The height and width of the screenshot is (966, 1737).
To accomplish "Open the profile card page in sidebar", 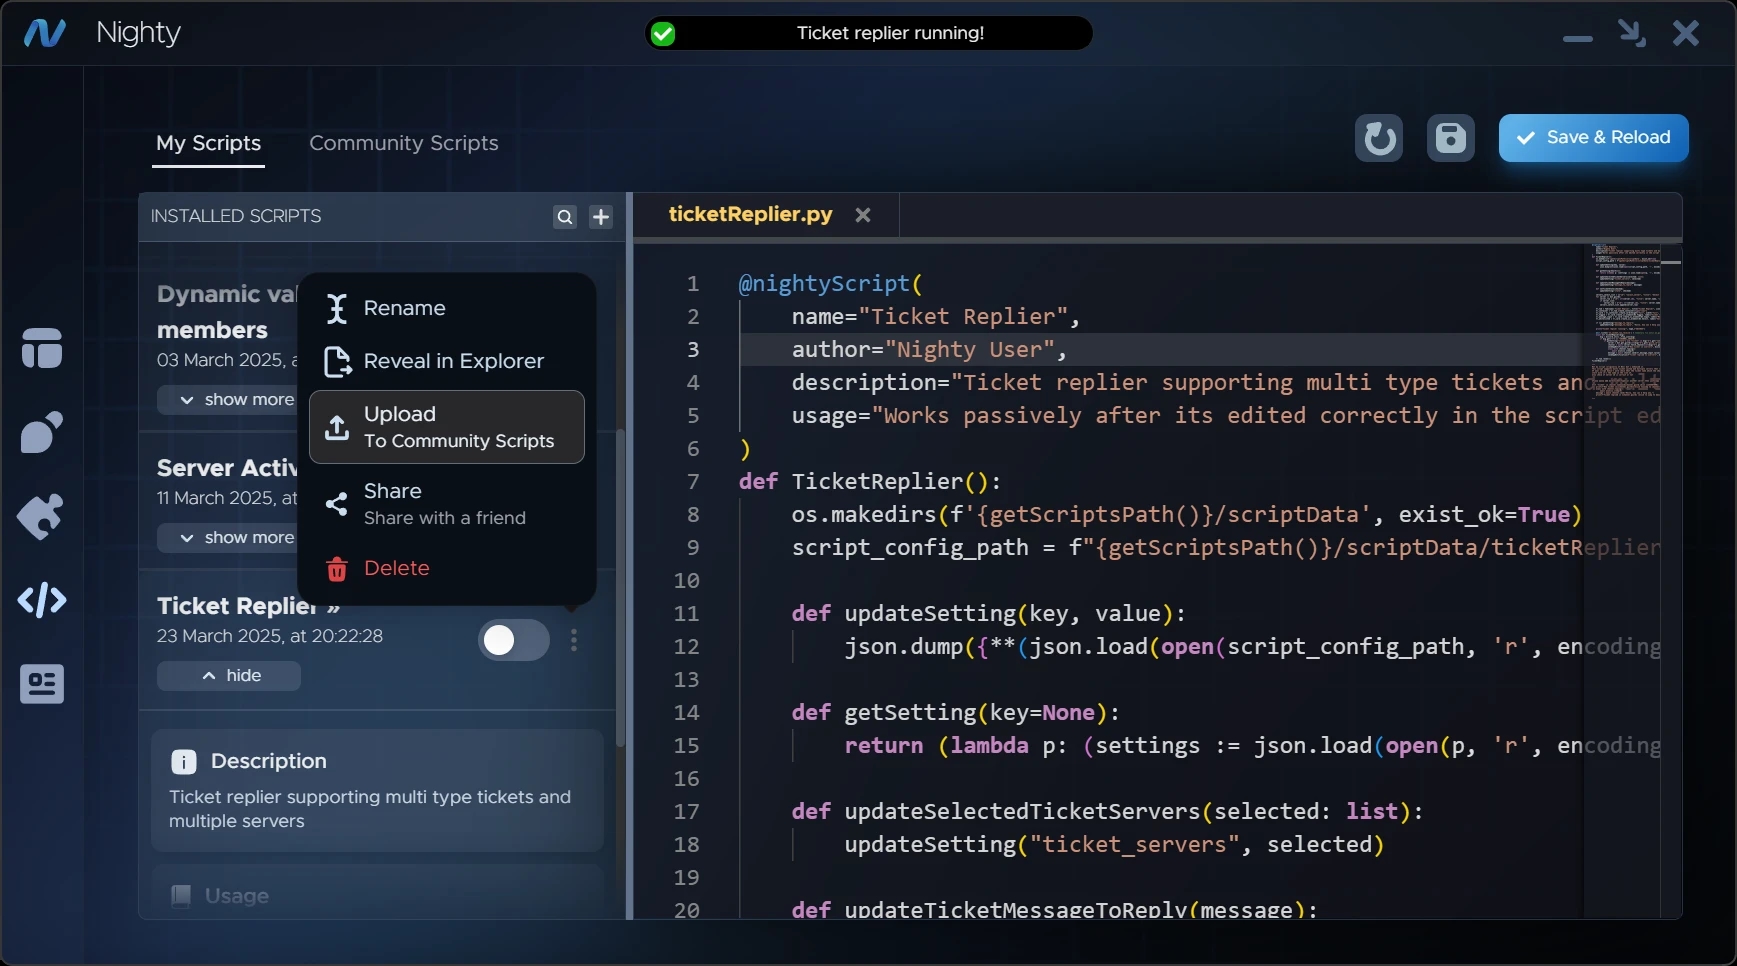I will (42, 684).
